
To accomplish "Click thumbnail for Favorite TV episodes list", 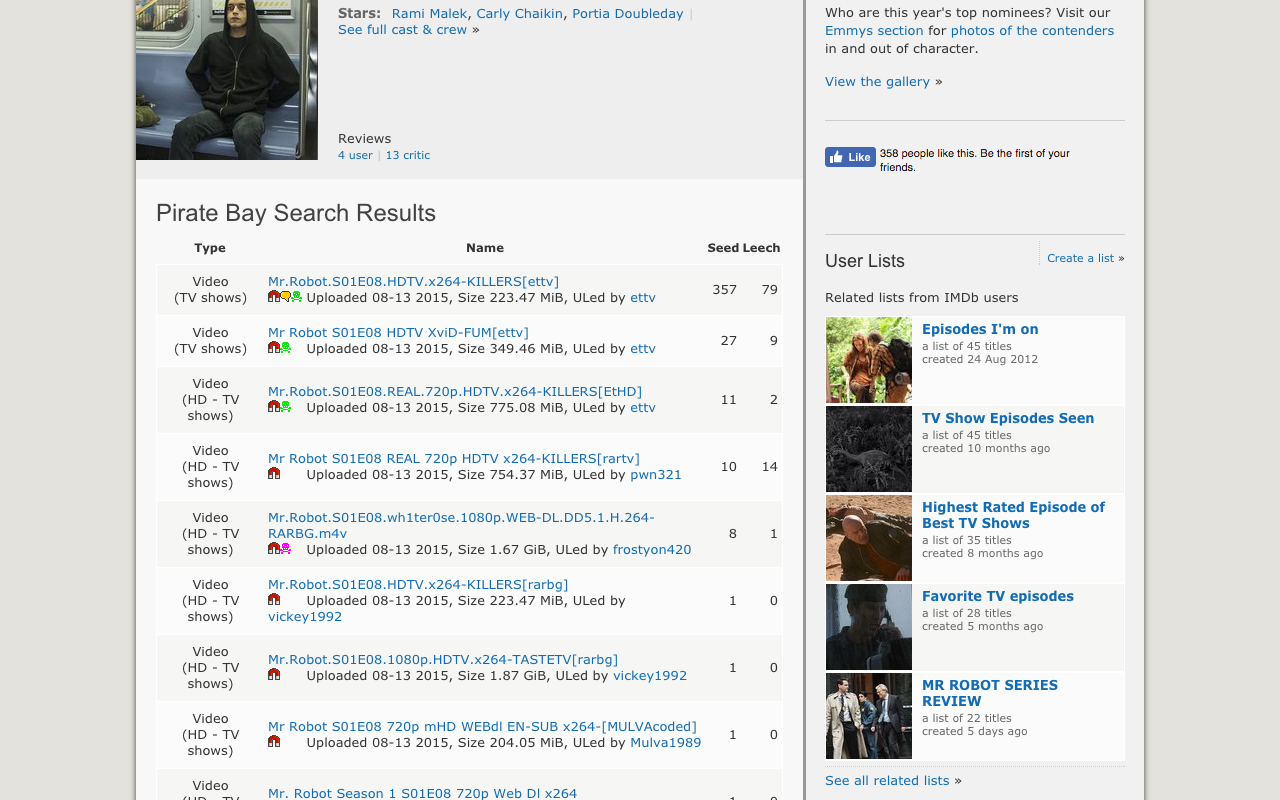I will coord(869,627).
